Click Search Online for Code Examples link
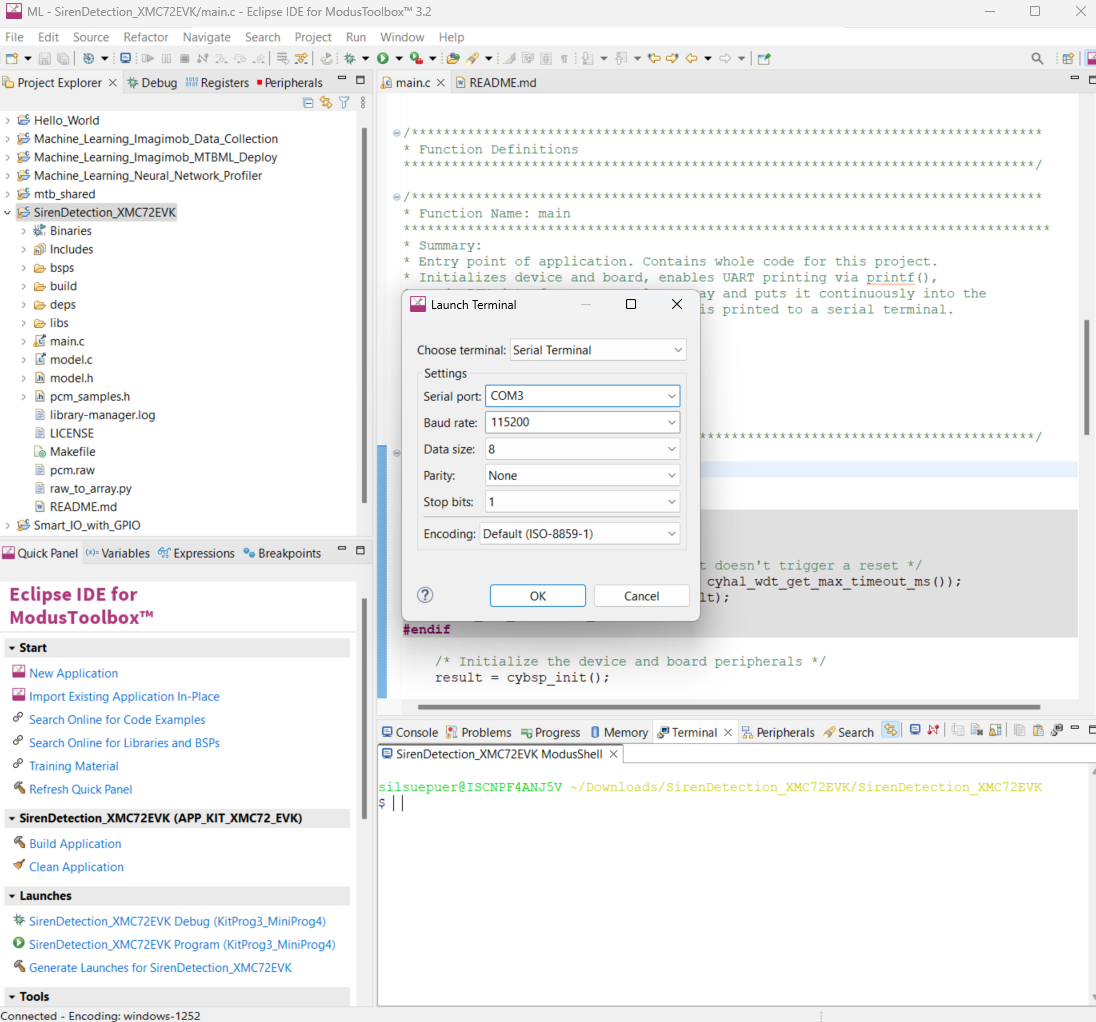The width and height of the screenshot is (1096, 1022). pos(117,719)
